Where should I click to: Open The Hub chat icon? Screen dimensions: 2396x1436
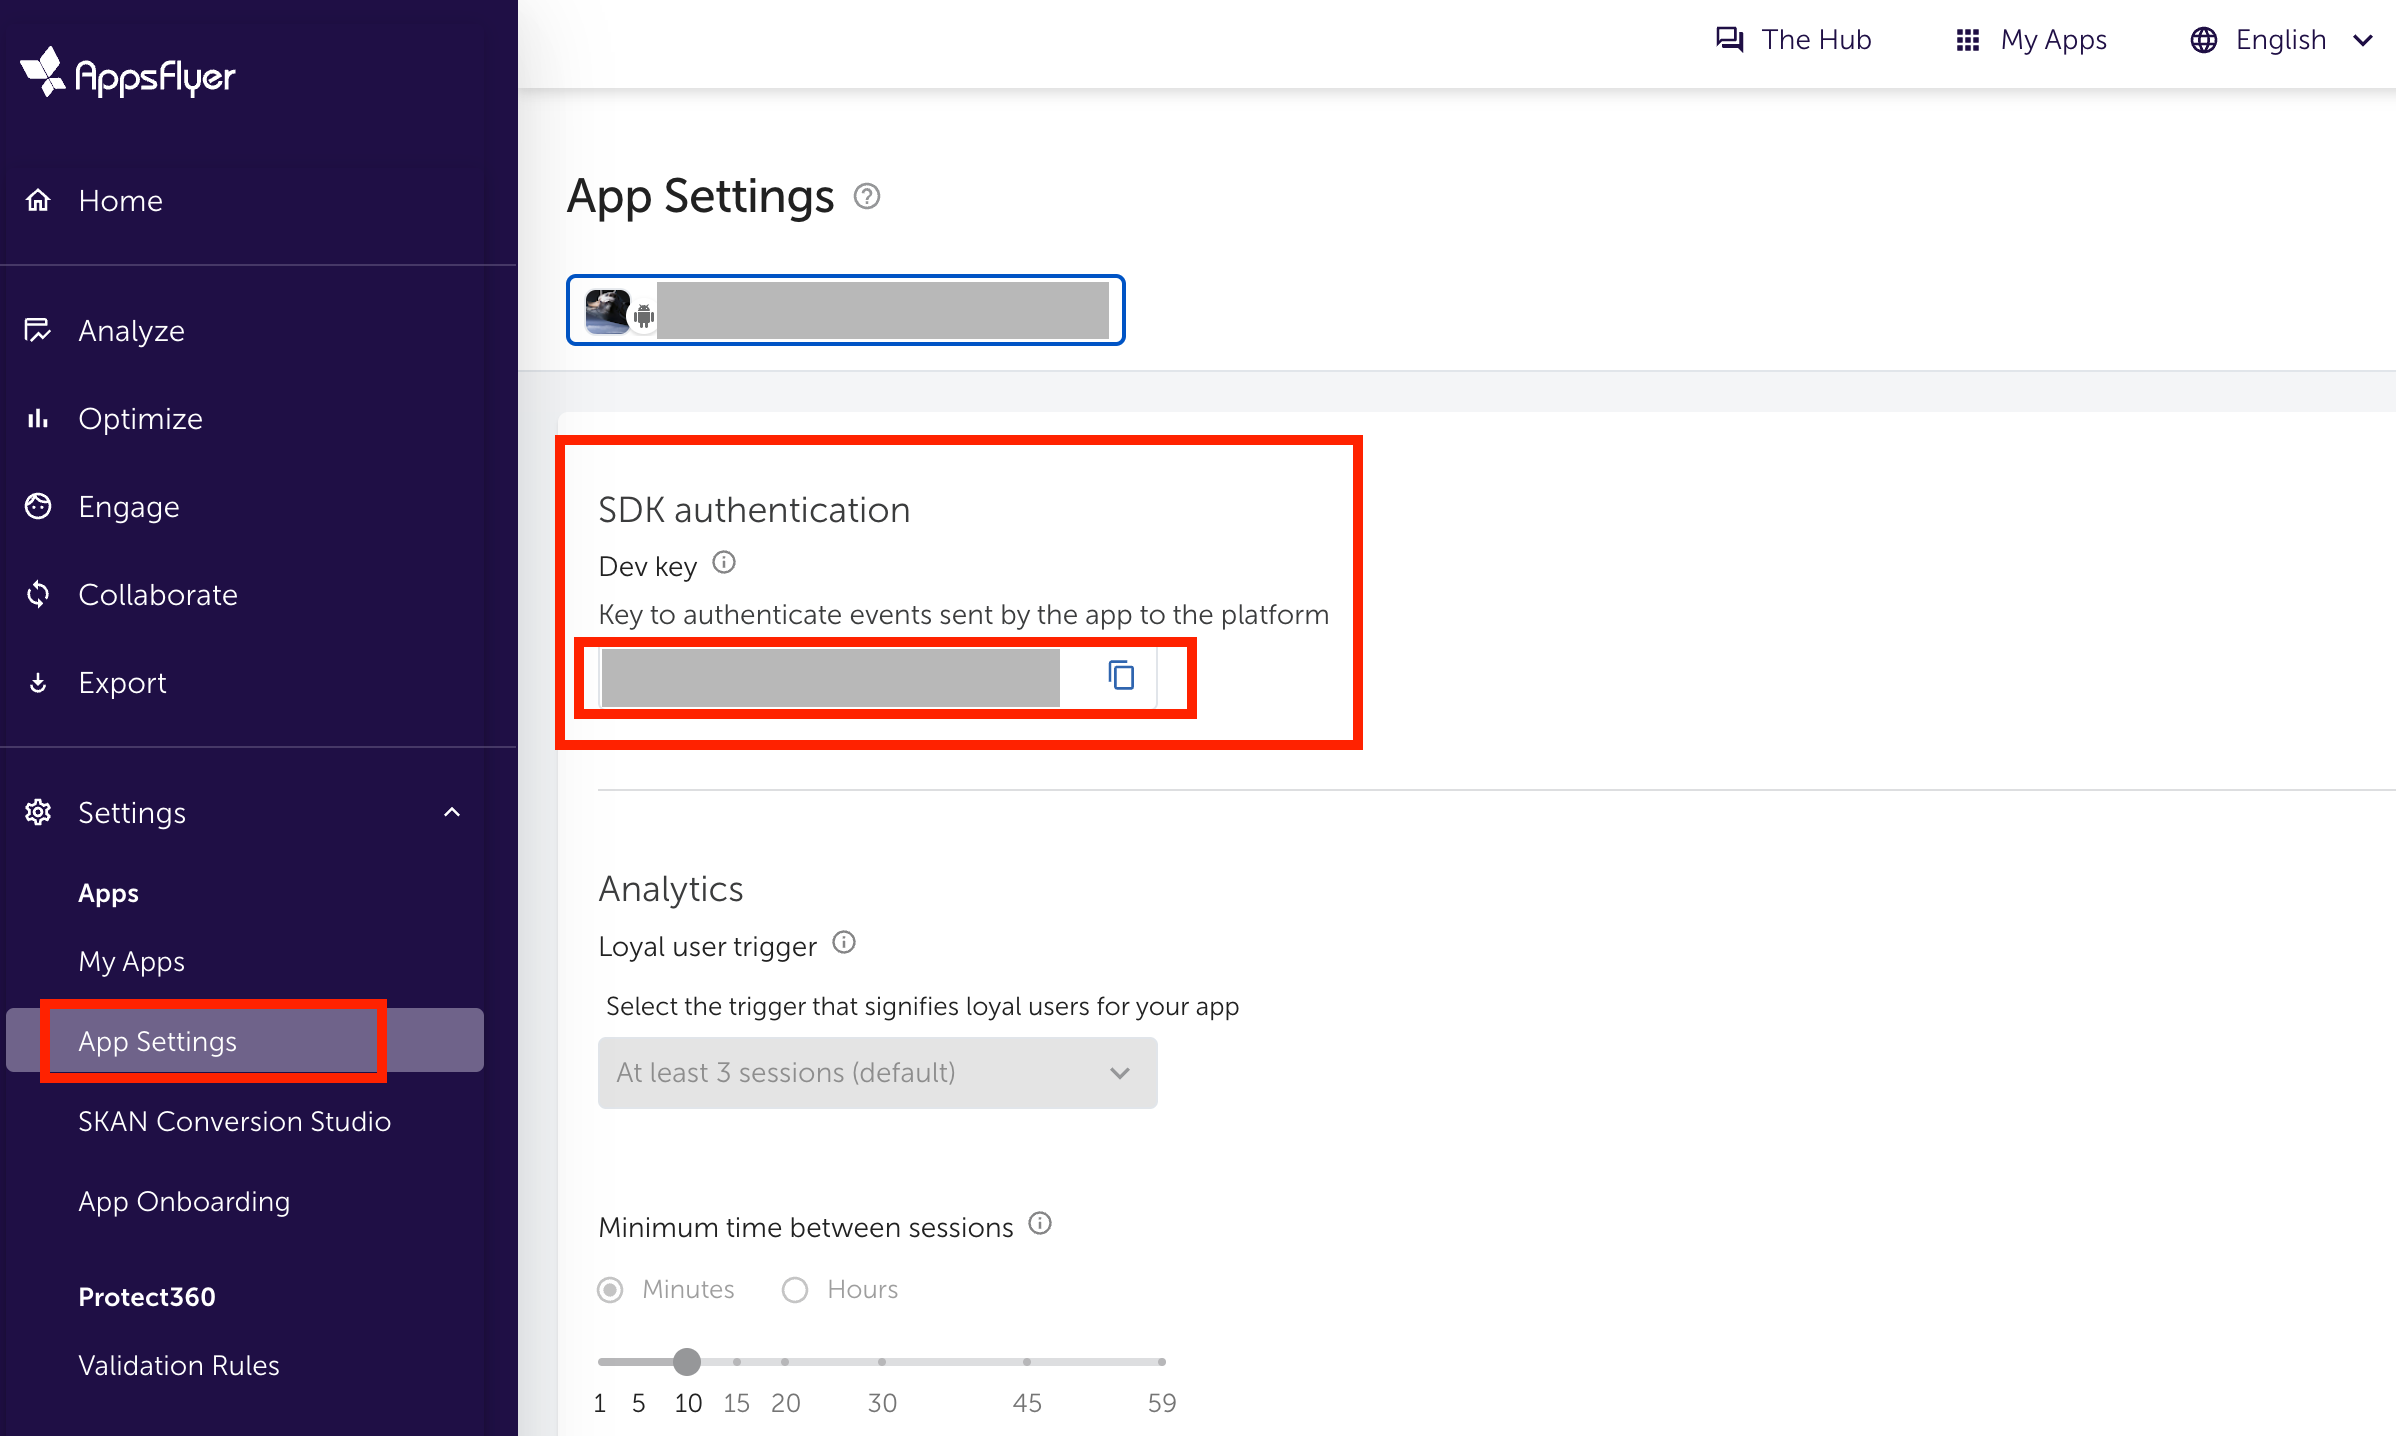point(1730,40)
